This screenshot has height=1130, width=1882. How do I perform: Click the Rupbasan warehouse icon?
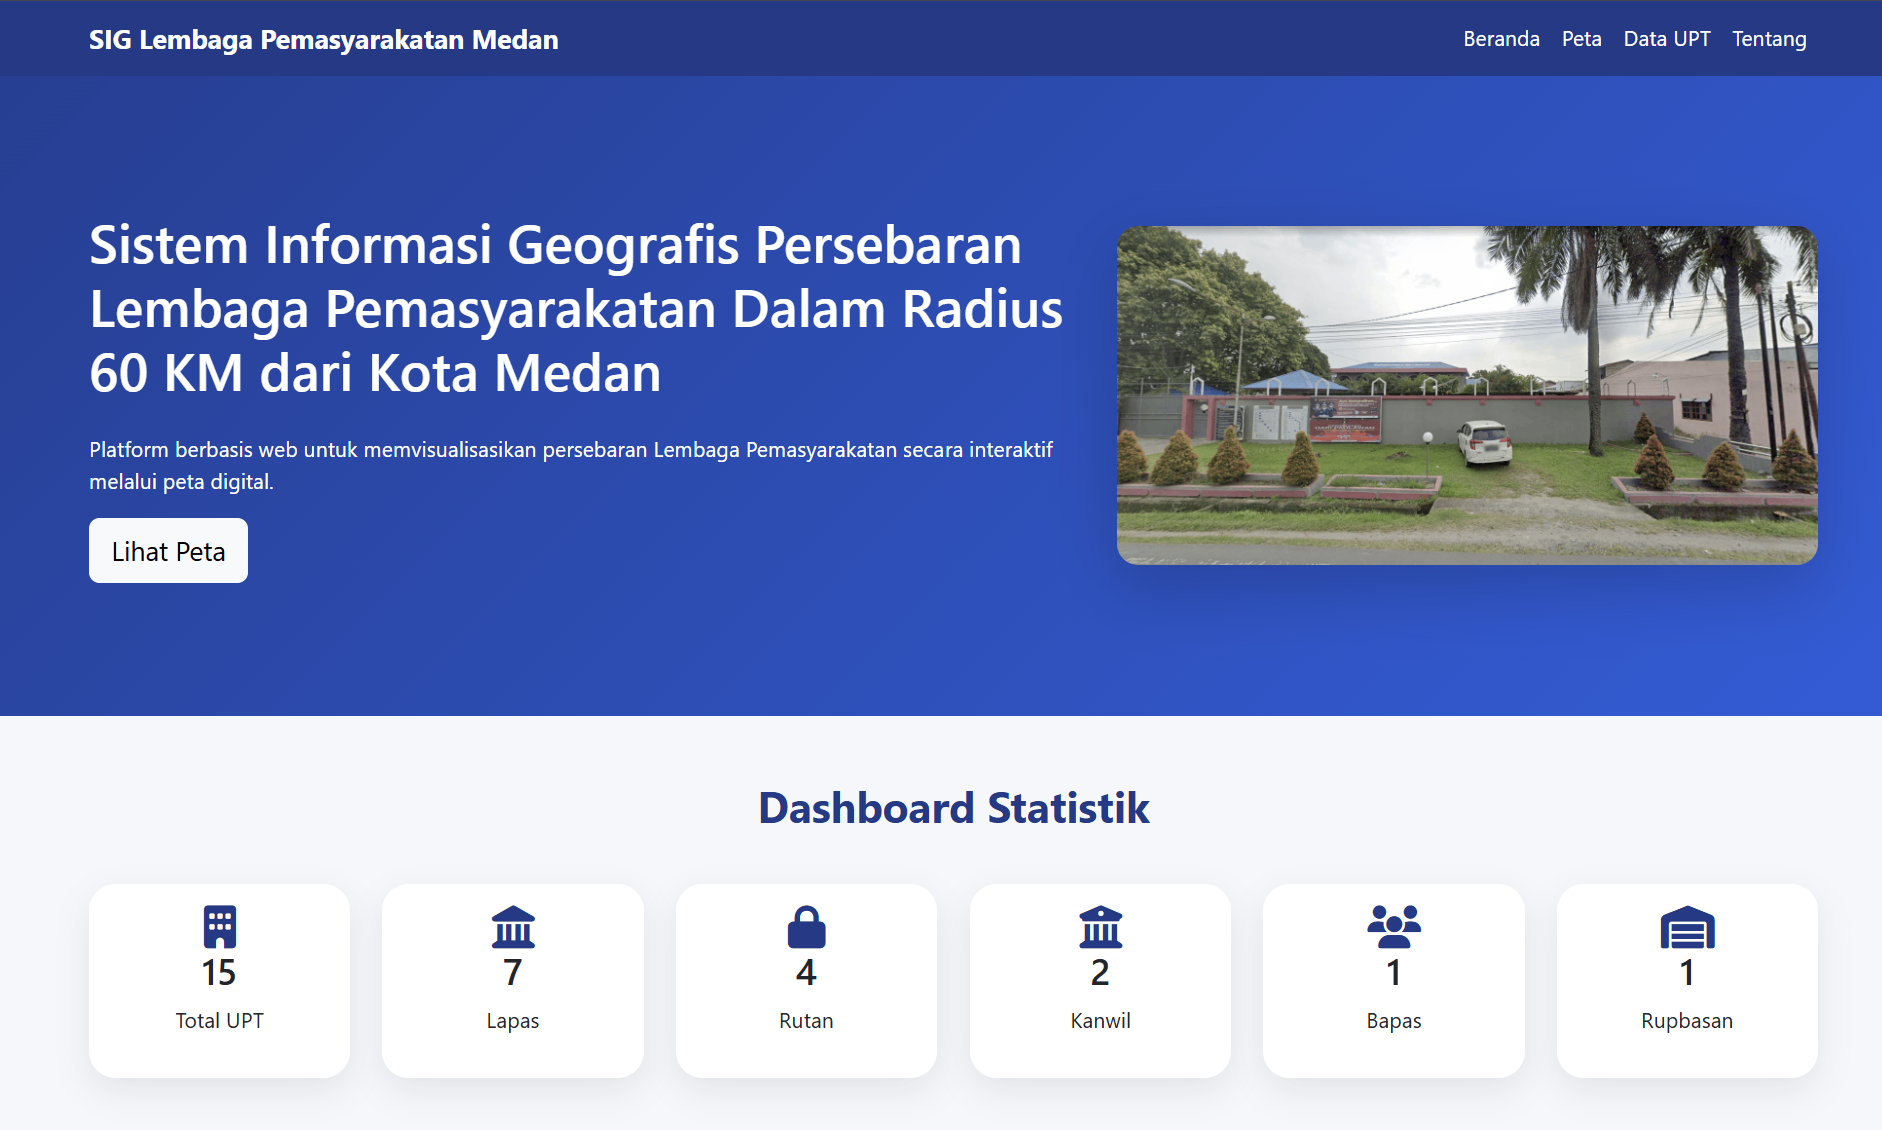pos(1687,927)
